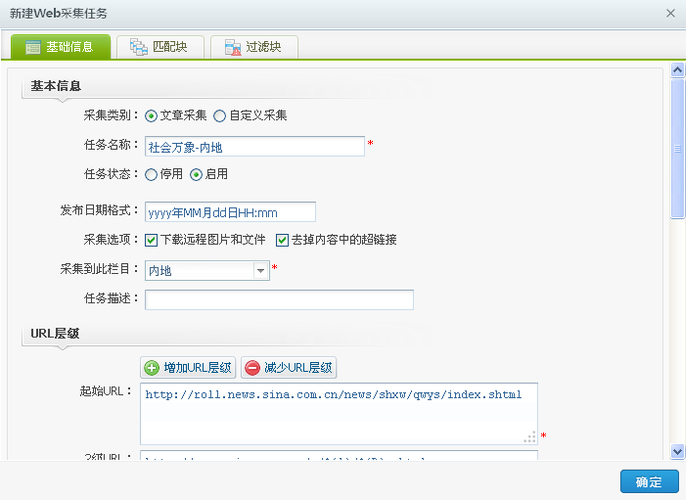Set task status to 停用

[151, 174]
